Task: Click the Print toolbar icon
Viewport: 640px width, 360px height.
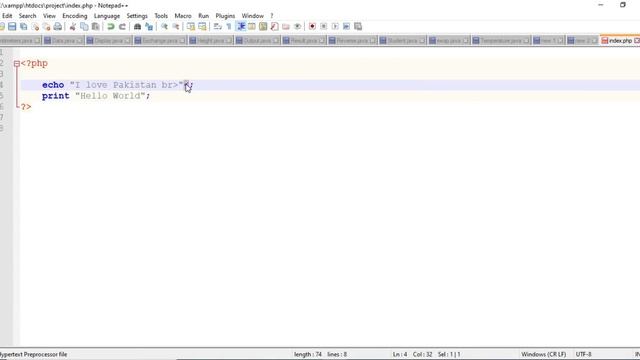Action: coord(58,27)
